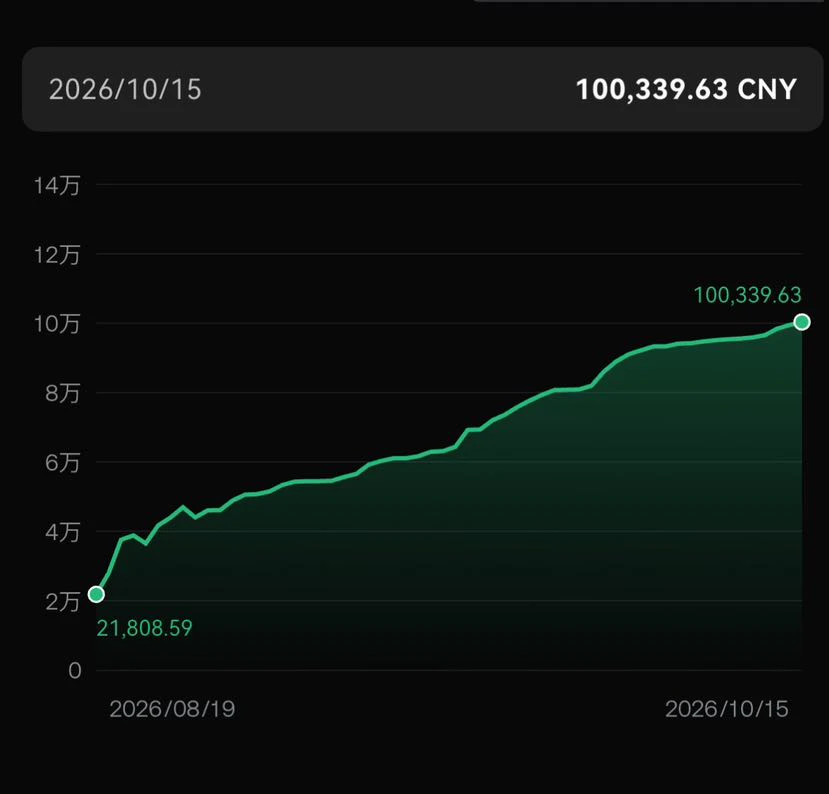Click the 2万 y-axis label

(x=62, y=602)
